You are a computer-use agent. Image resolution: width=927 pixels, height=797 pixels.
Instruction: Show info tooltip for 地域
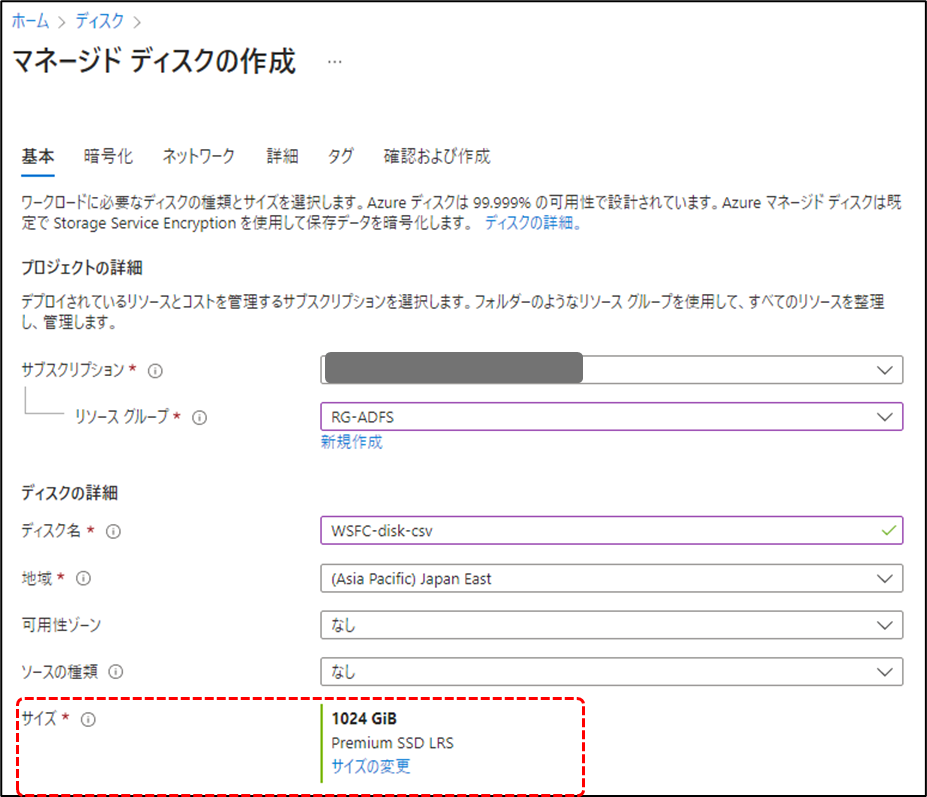pyautogui.click(x=83, y=578)
